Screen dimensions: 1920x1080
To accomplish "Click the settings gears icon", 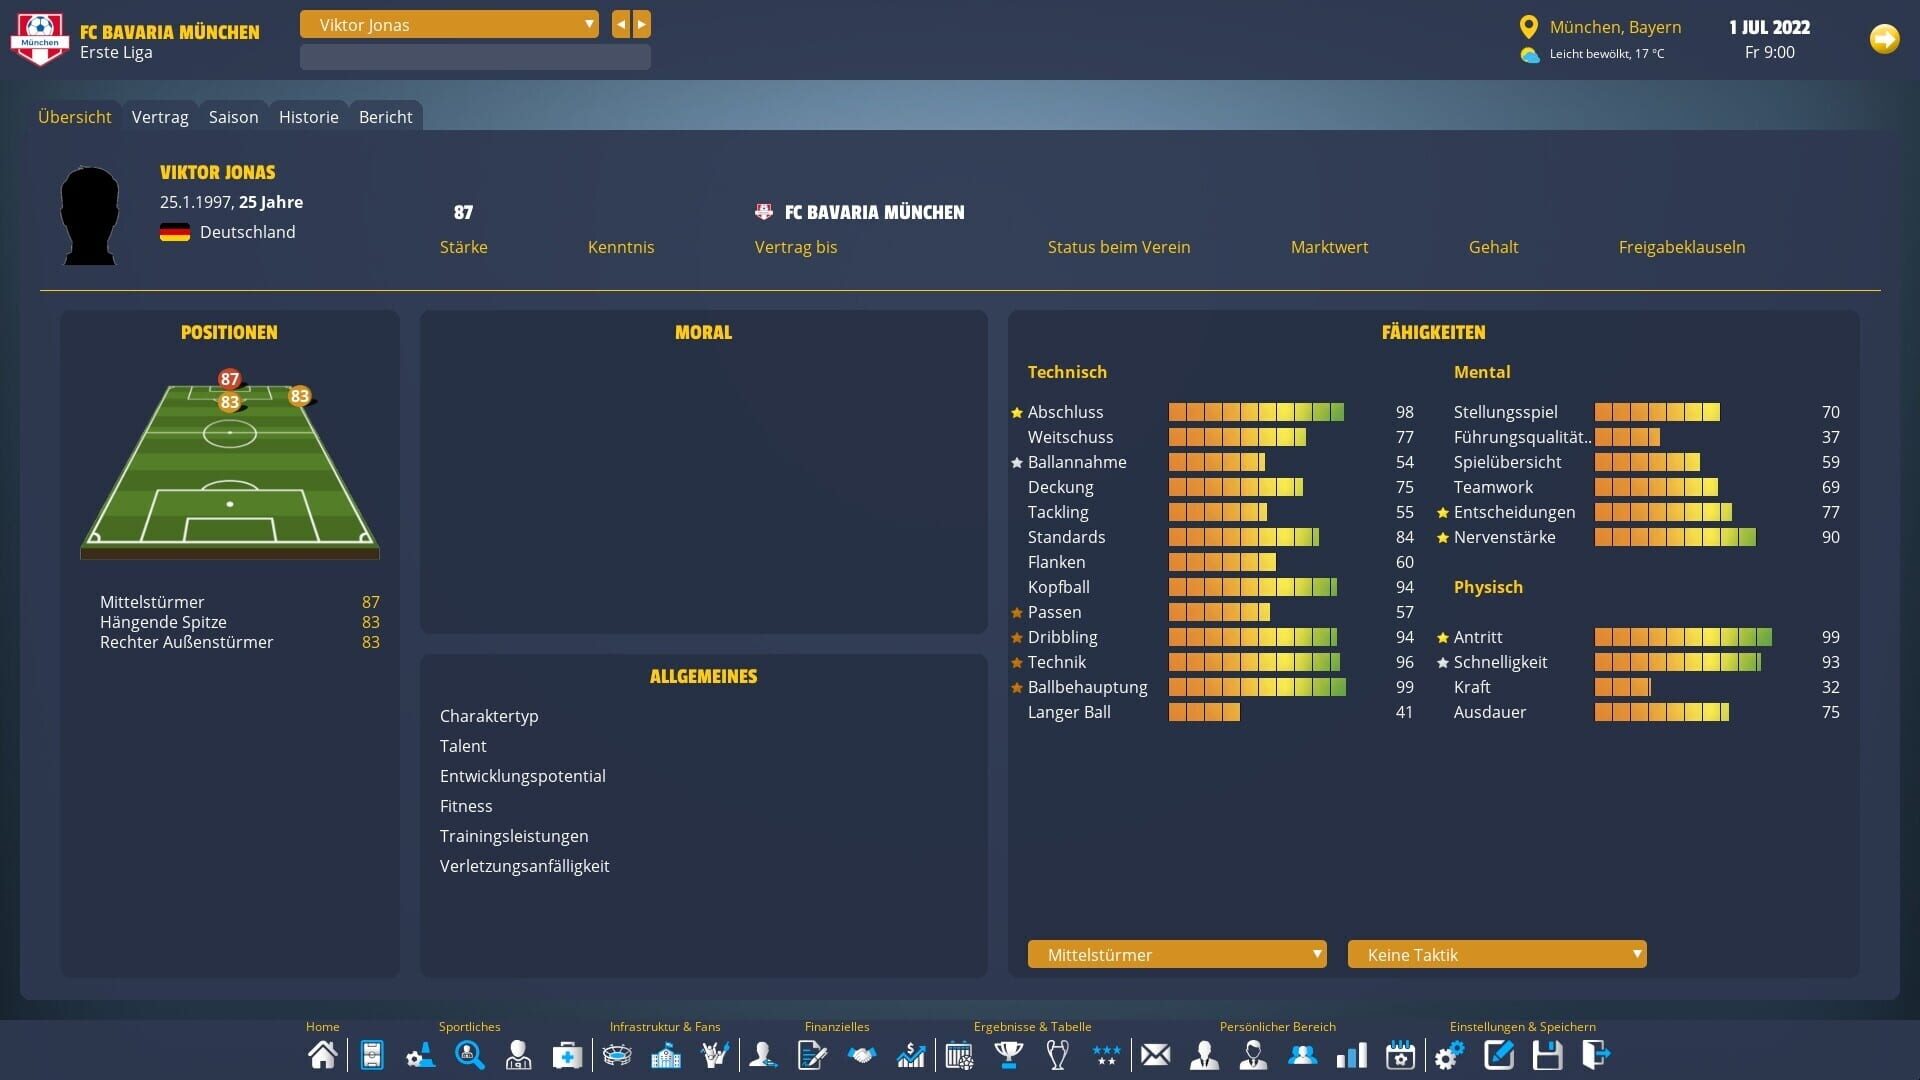I will 1449,1055.
